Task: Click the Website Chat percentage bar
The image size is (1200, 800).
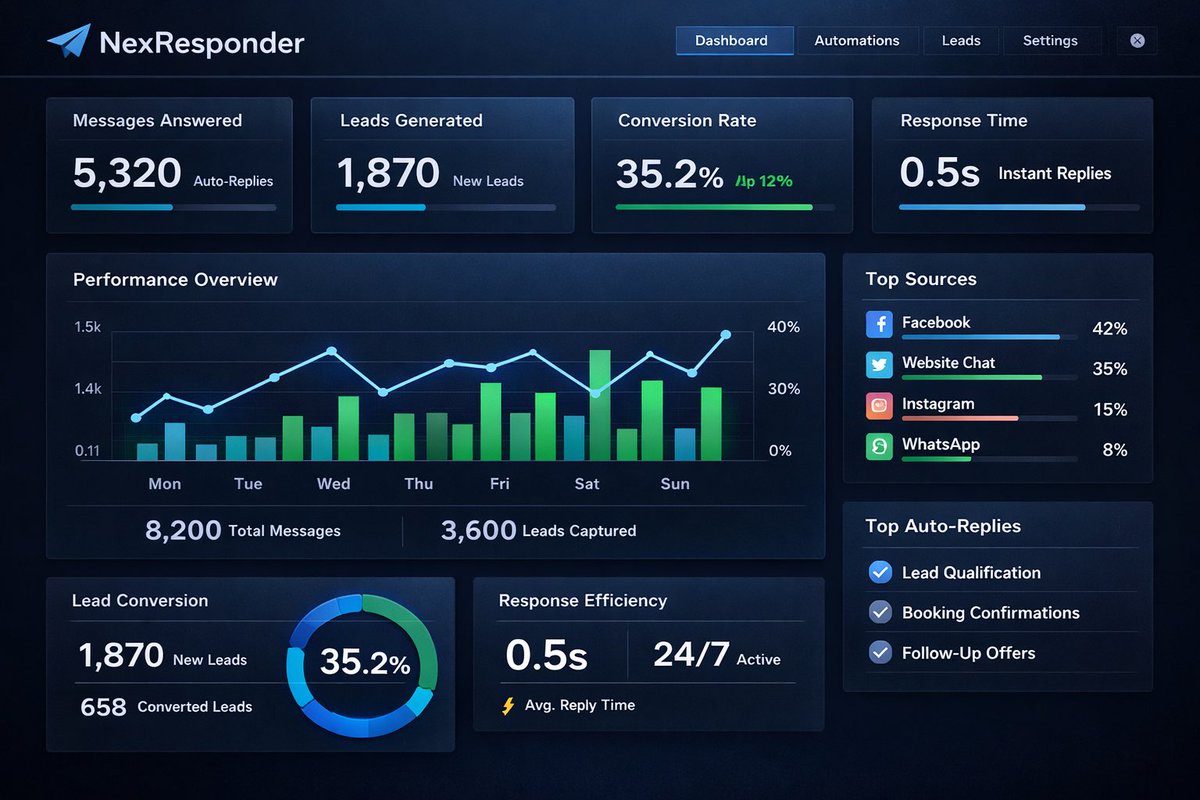Action: tap(990, 377)
